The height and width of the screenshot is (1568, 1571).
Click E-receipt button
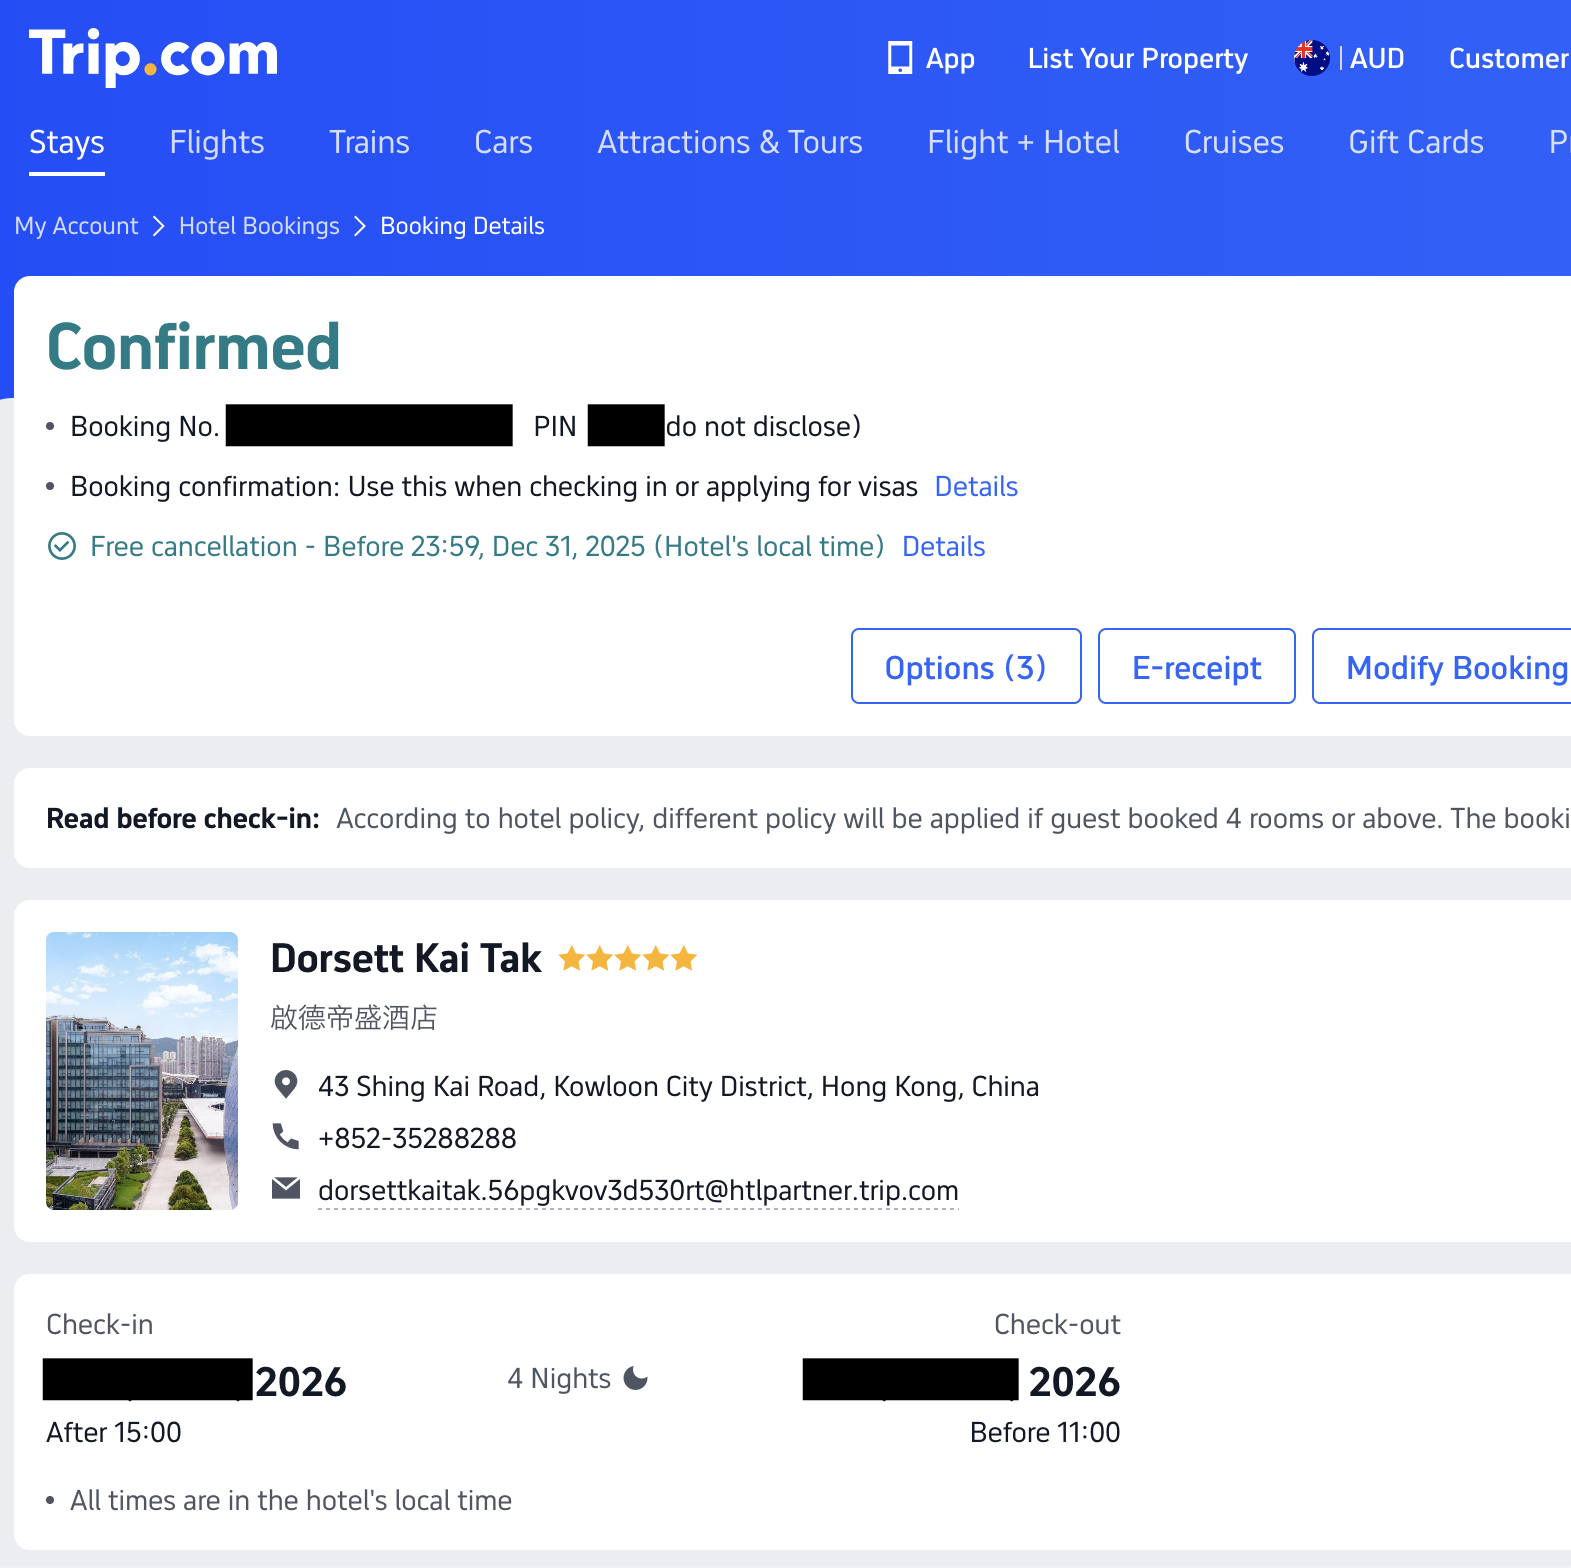click(1196, 666)
